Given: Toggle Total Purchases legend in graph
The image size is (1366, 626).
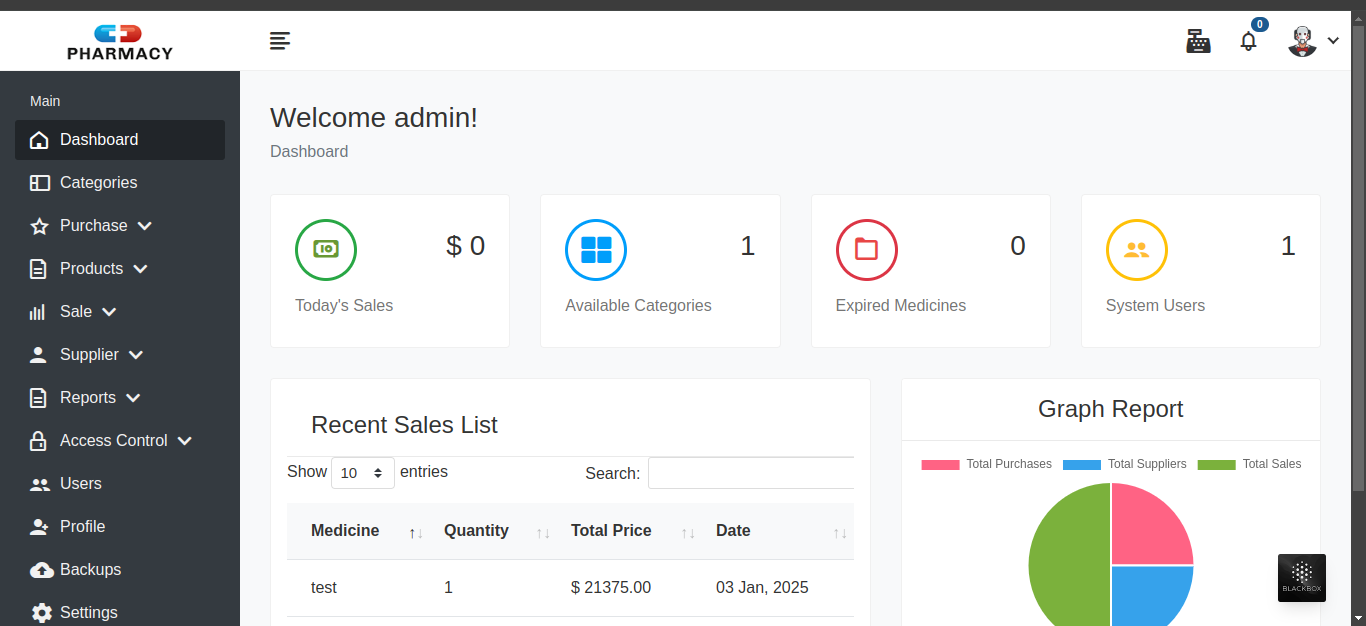Looking at the screenshot, I should [986, 464].
